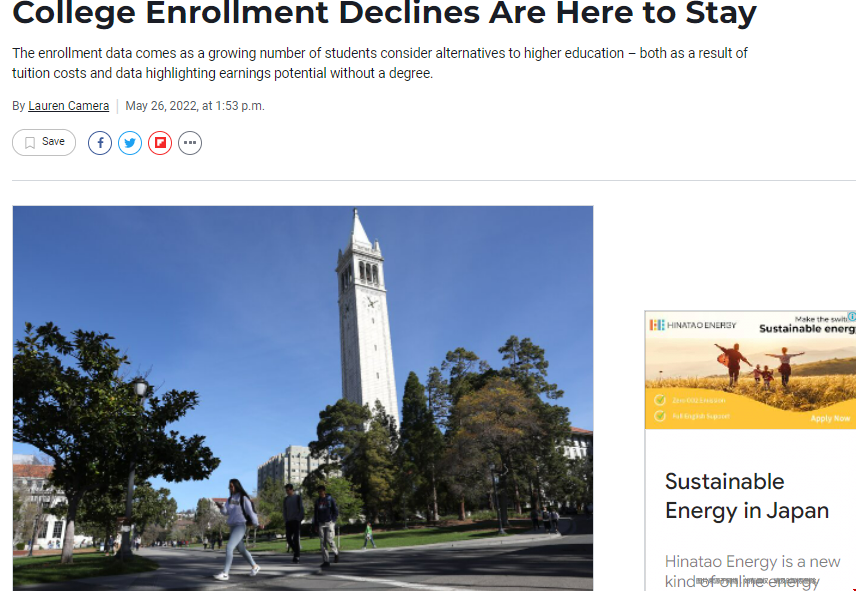The width and height of the screenshot is (856, 591).
Task: Click the Full English Support checkmark
Action: pyautogui.click(x=659, y=416)
